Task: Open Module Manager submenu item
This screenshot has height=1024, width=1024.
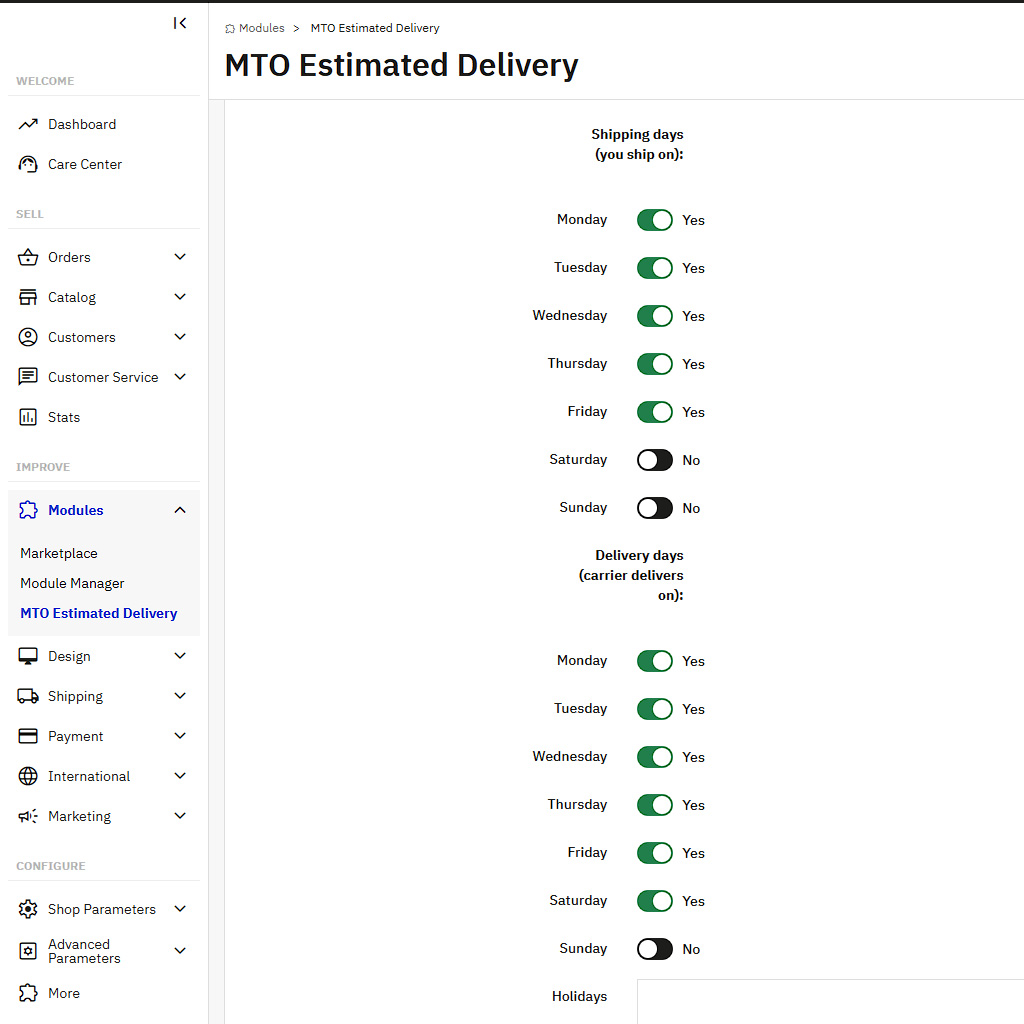Action: [x=72, y=583]
